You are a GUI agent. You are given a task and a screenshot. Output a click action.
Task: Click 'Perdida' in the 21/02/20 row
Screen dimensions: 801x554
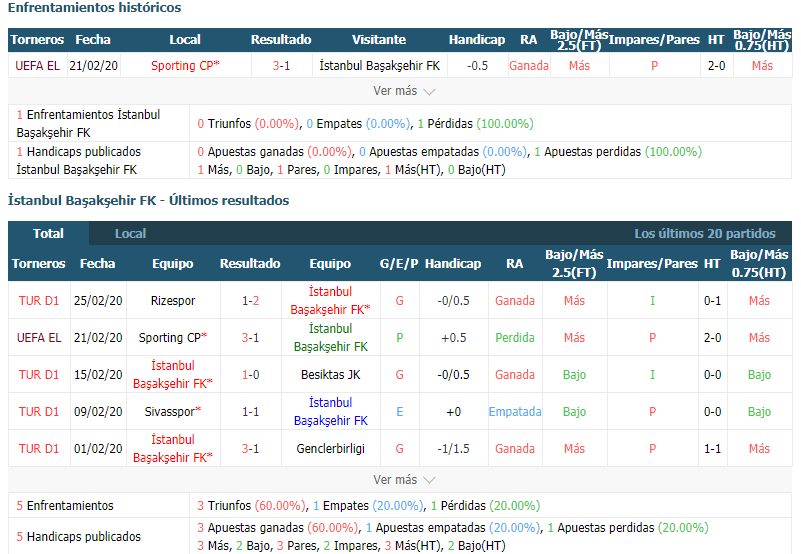[x=515, y=338]
